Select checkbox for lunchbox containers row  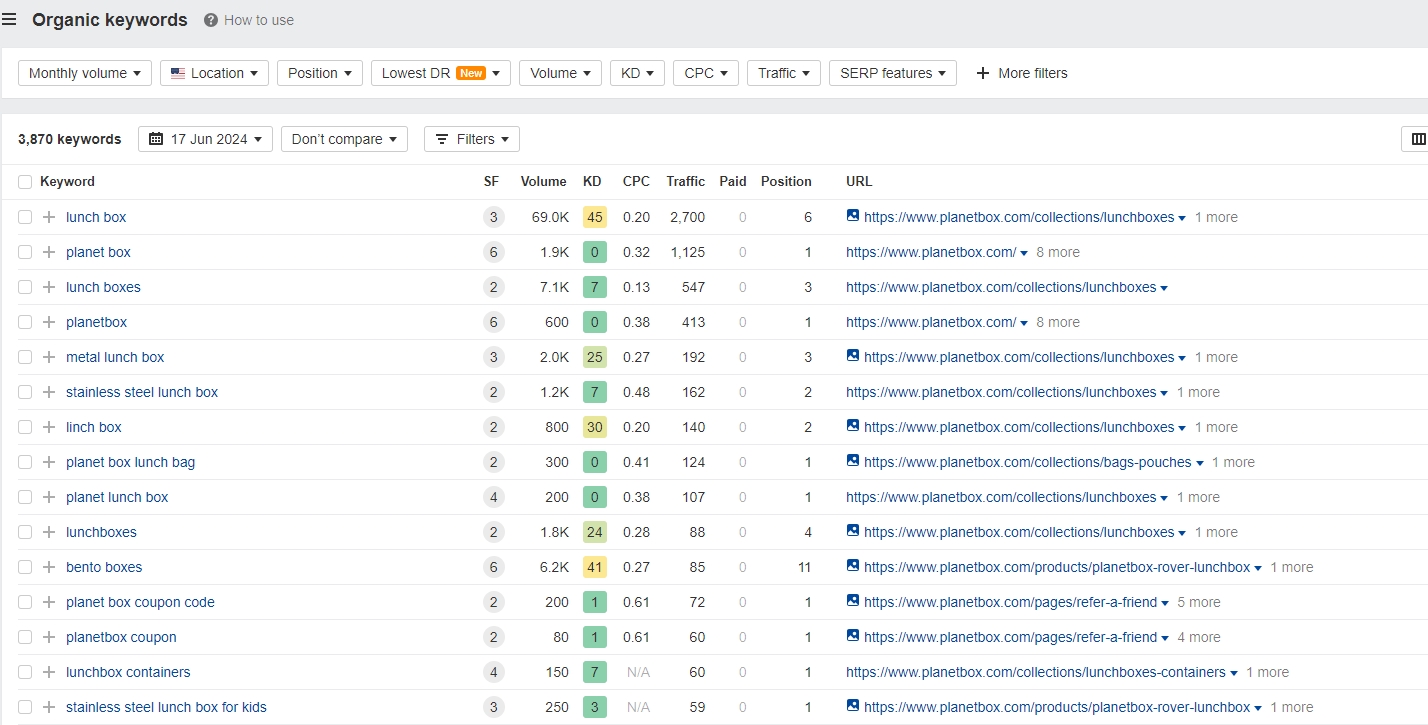coord(25,672)
